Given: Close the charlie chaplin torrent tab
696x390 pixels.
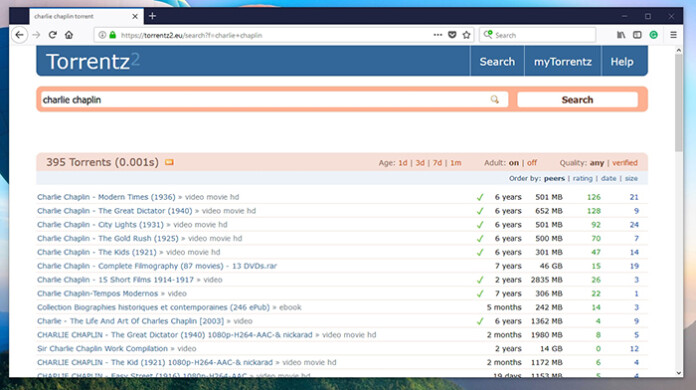Looking at the screenshot, I should 135,16.
